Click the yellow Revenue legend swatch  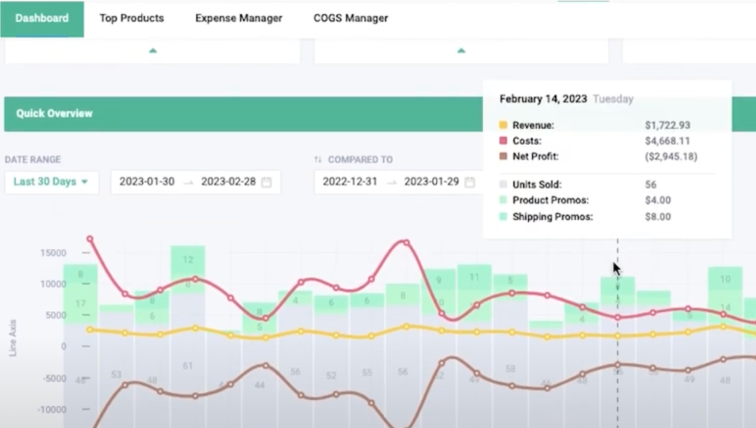[503, 125]
